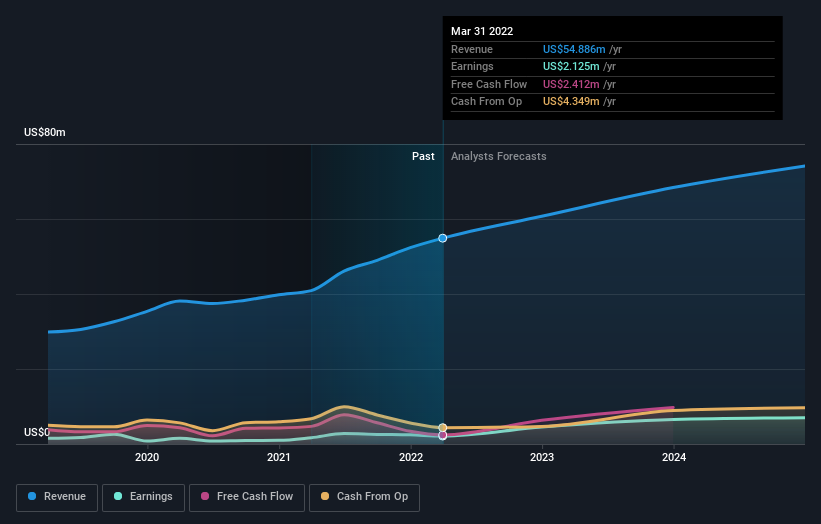Click the Past section label
The width and height of the screenshot is (821, 524).
(423, 157)
